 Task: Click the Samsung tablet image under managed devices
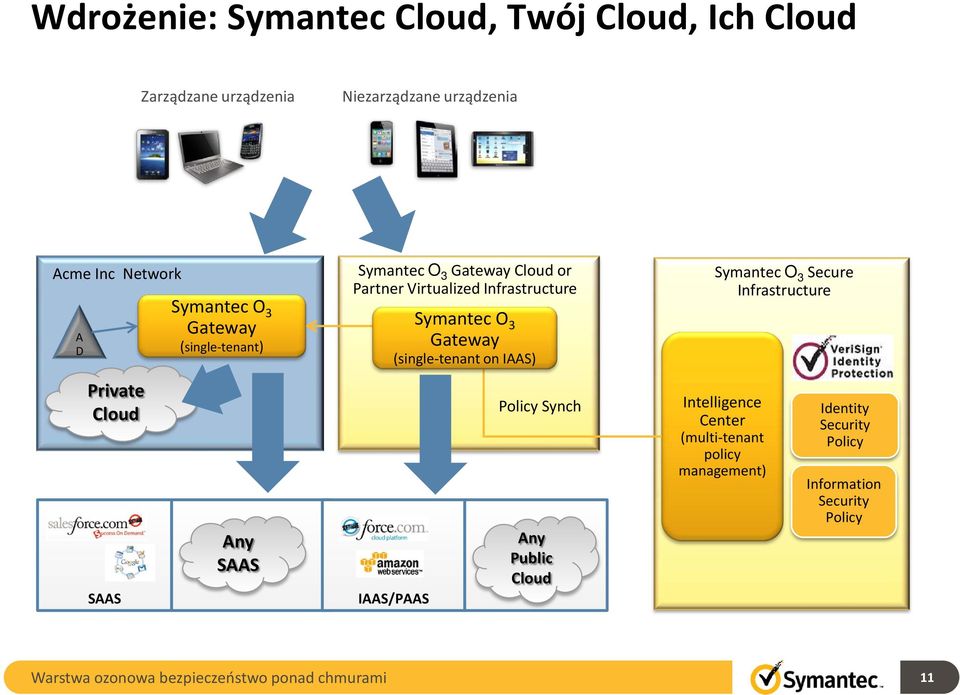coord(152,154)
